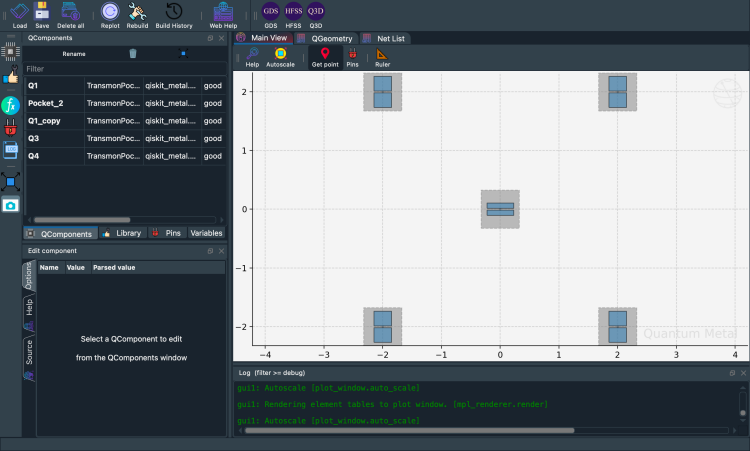Click the log panel sidebar icon

[x=11, y=150]
